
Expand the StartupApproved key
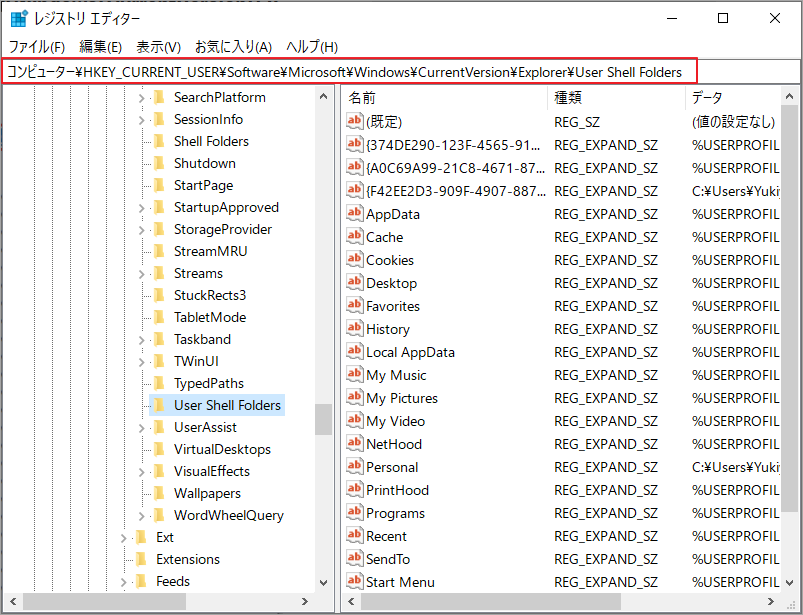[141, 208]
